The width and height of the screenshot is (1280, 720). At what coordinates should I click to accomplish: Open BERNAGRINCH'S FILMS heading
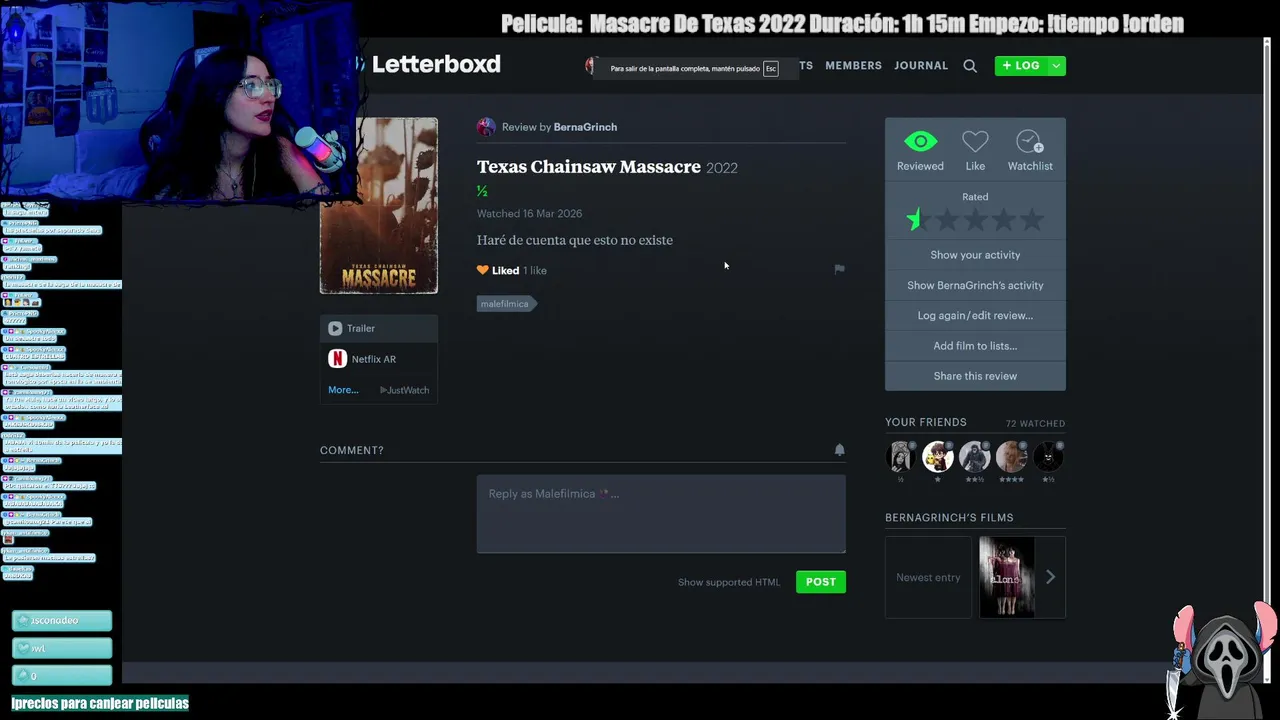coord(949,518)
